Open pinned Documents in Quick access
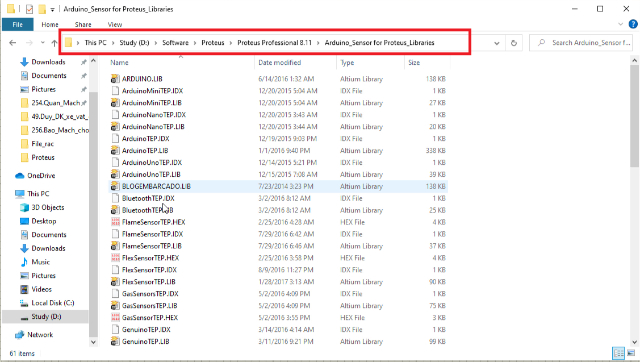Image resolution: width=640 pixels, height=362 pixels. 49,76
